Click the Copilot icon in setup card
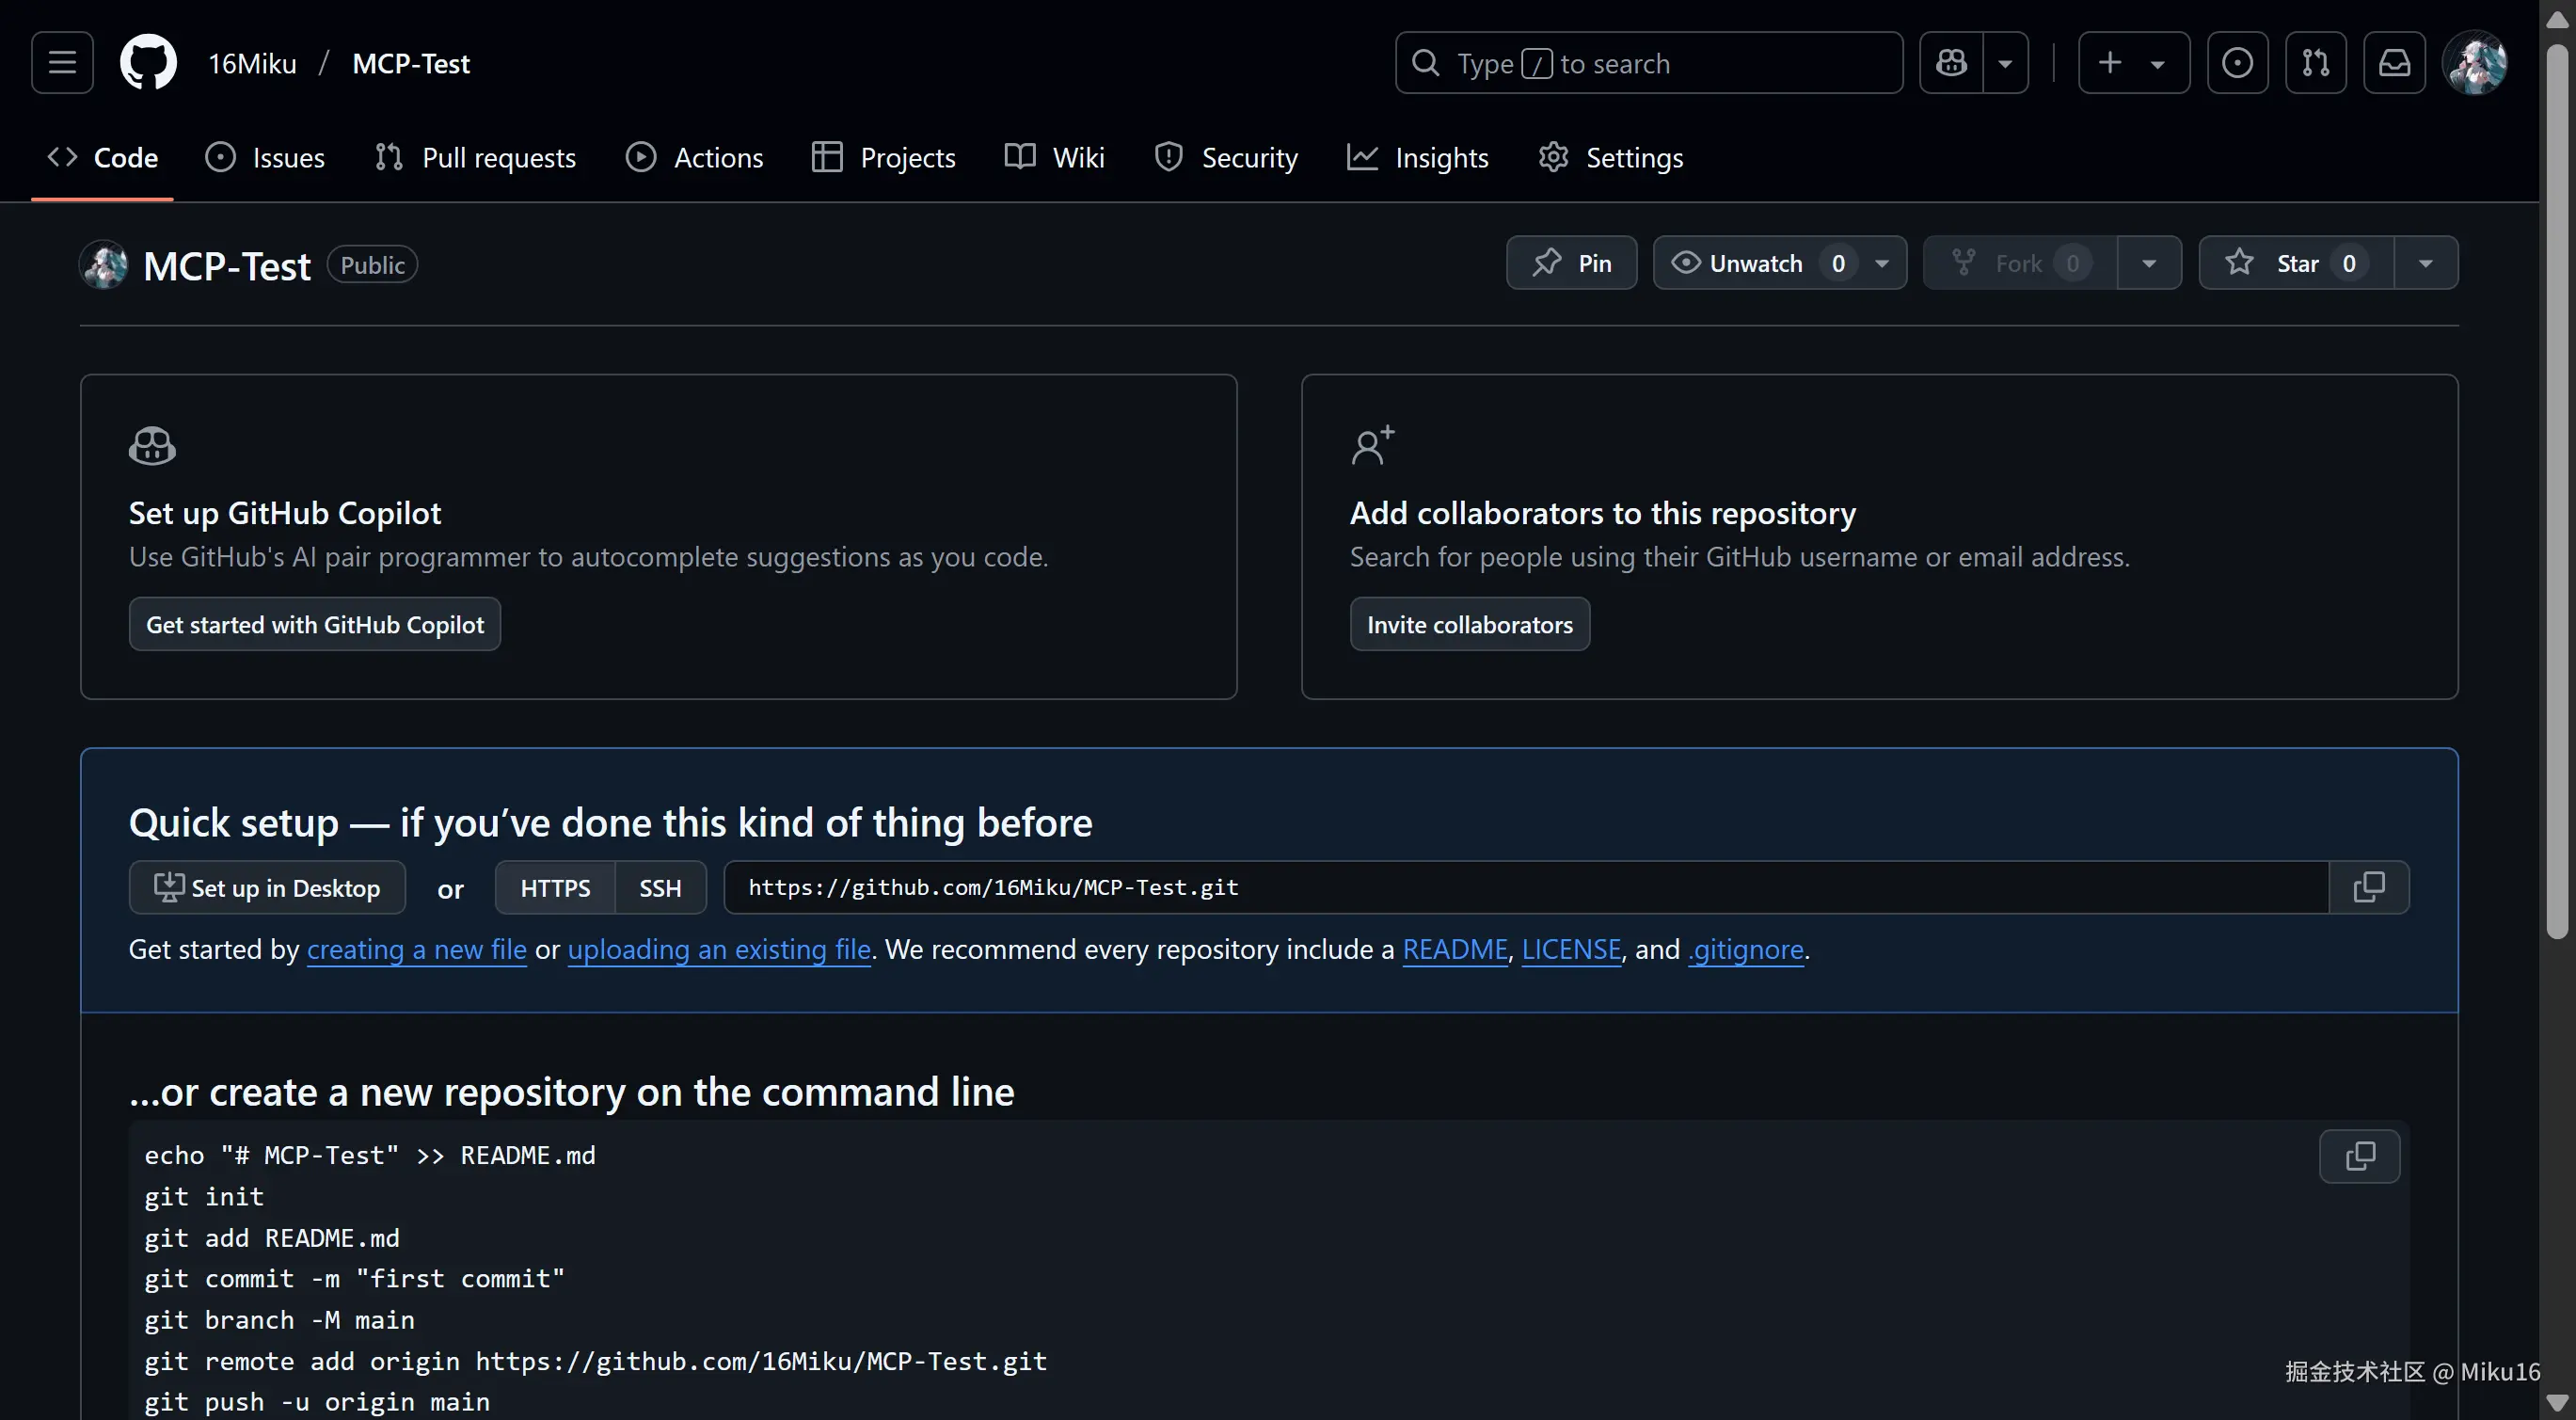2576x1420 pixels. [x=152, y=446]
